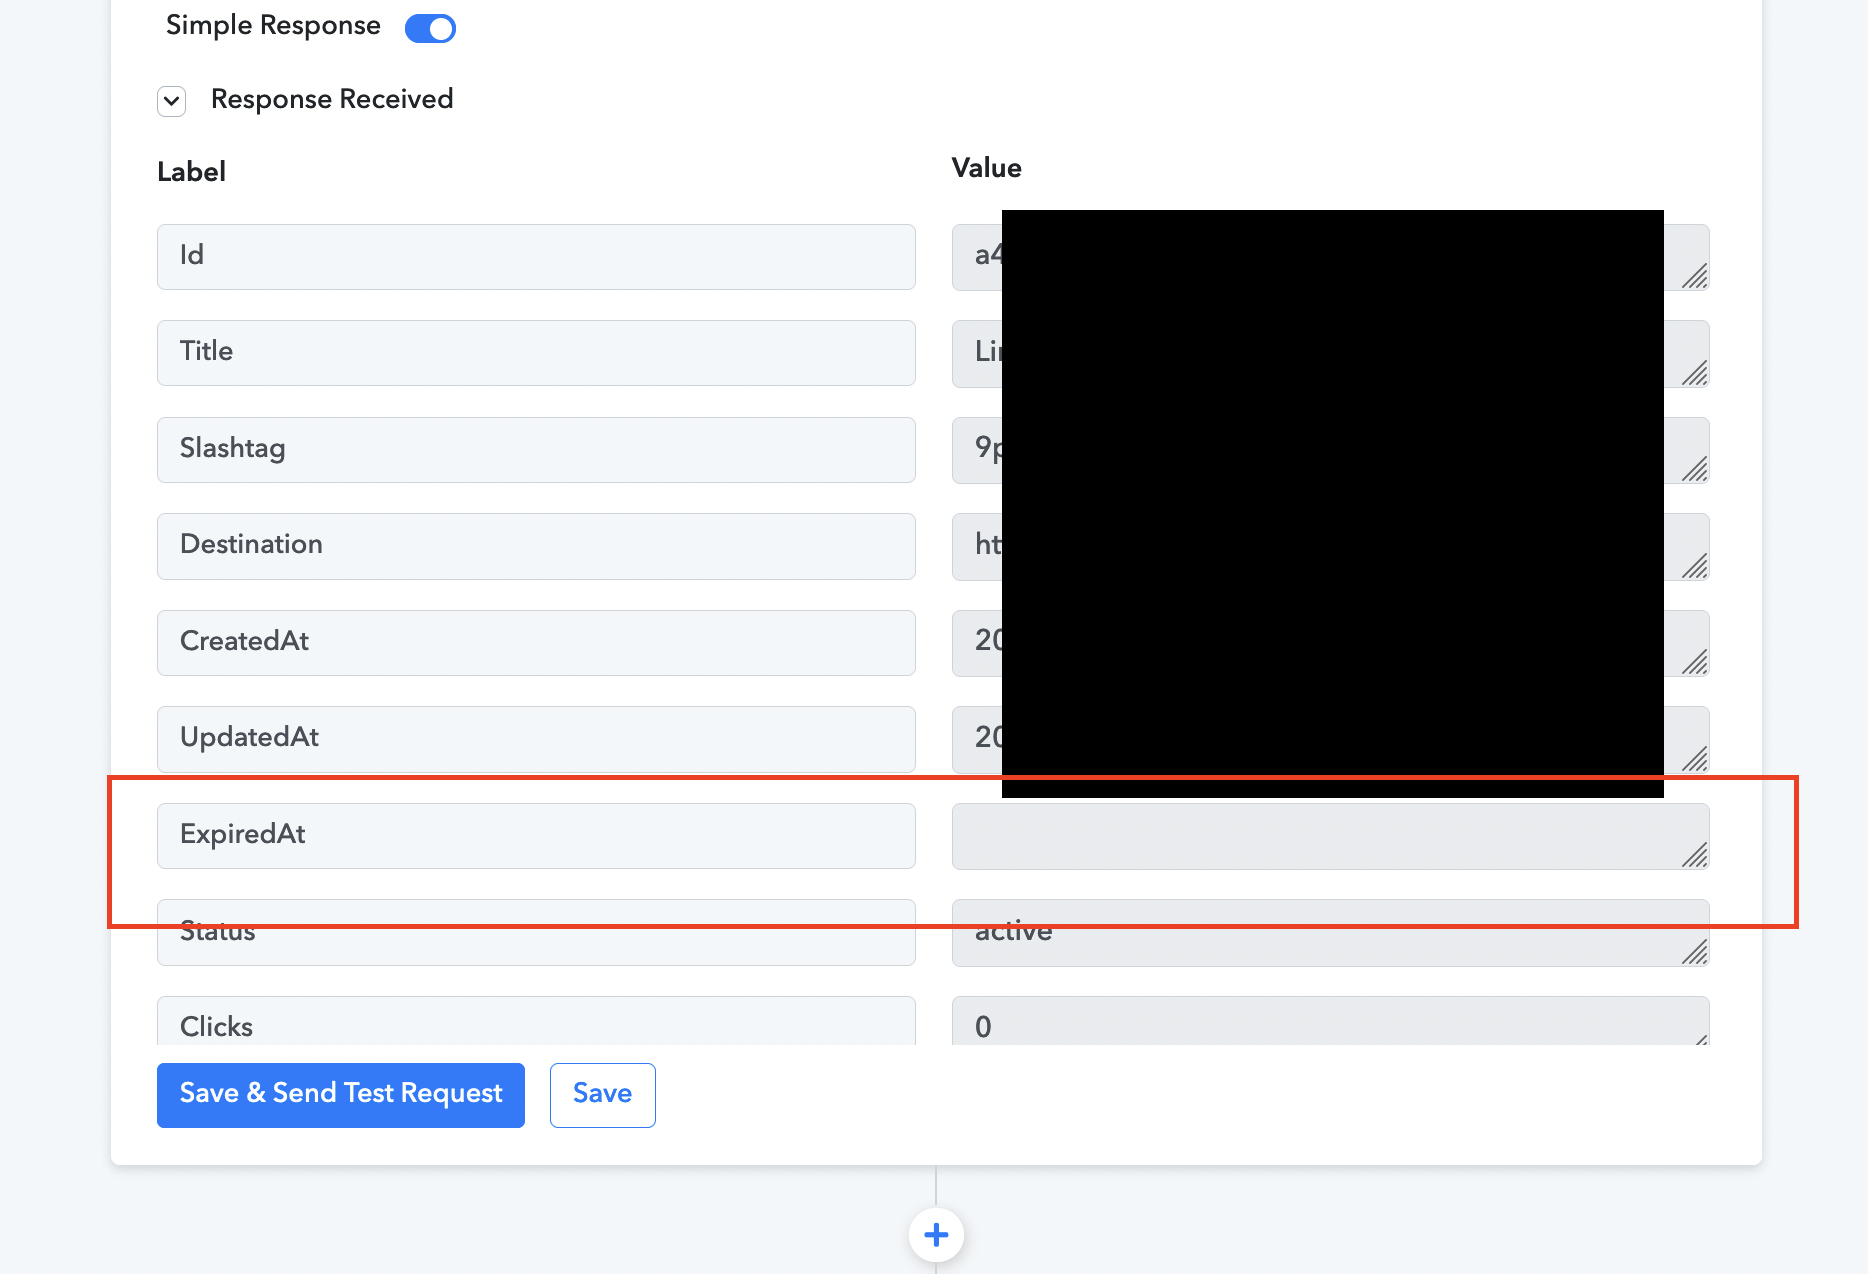Click resize handle of Title value field
Image resolution: width=1868 pixels, height=1274 pixels.
click(1695, 373)
